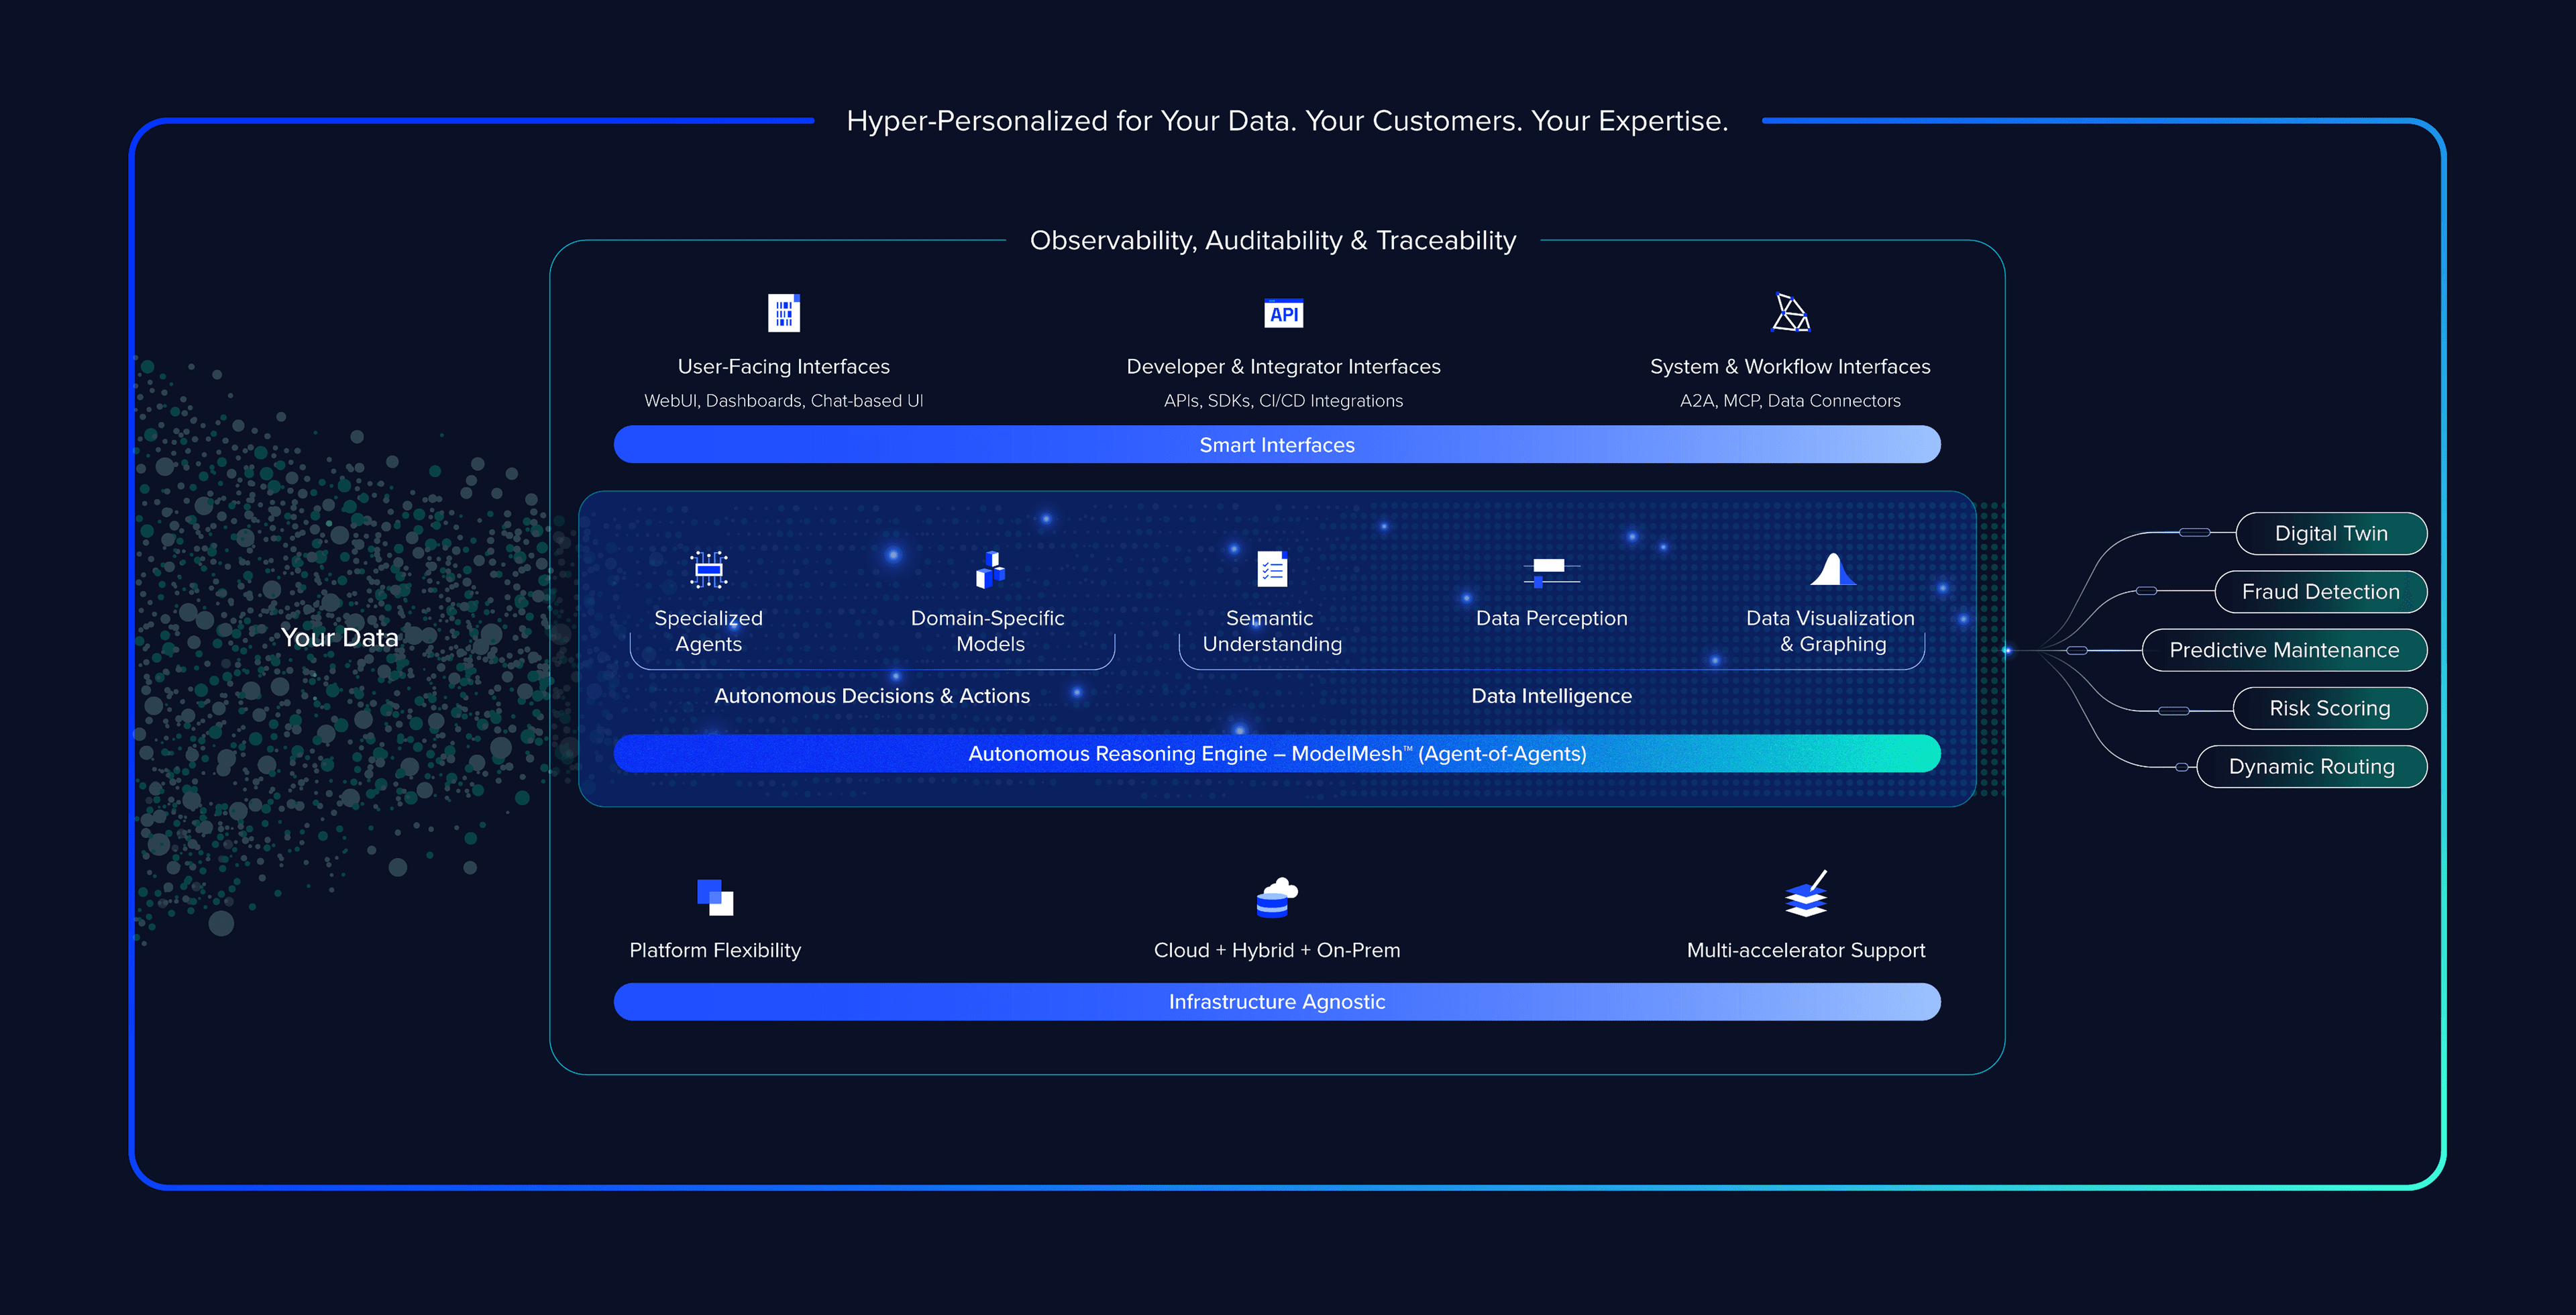Click the Dynamic Routing pill

2312,766
